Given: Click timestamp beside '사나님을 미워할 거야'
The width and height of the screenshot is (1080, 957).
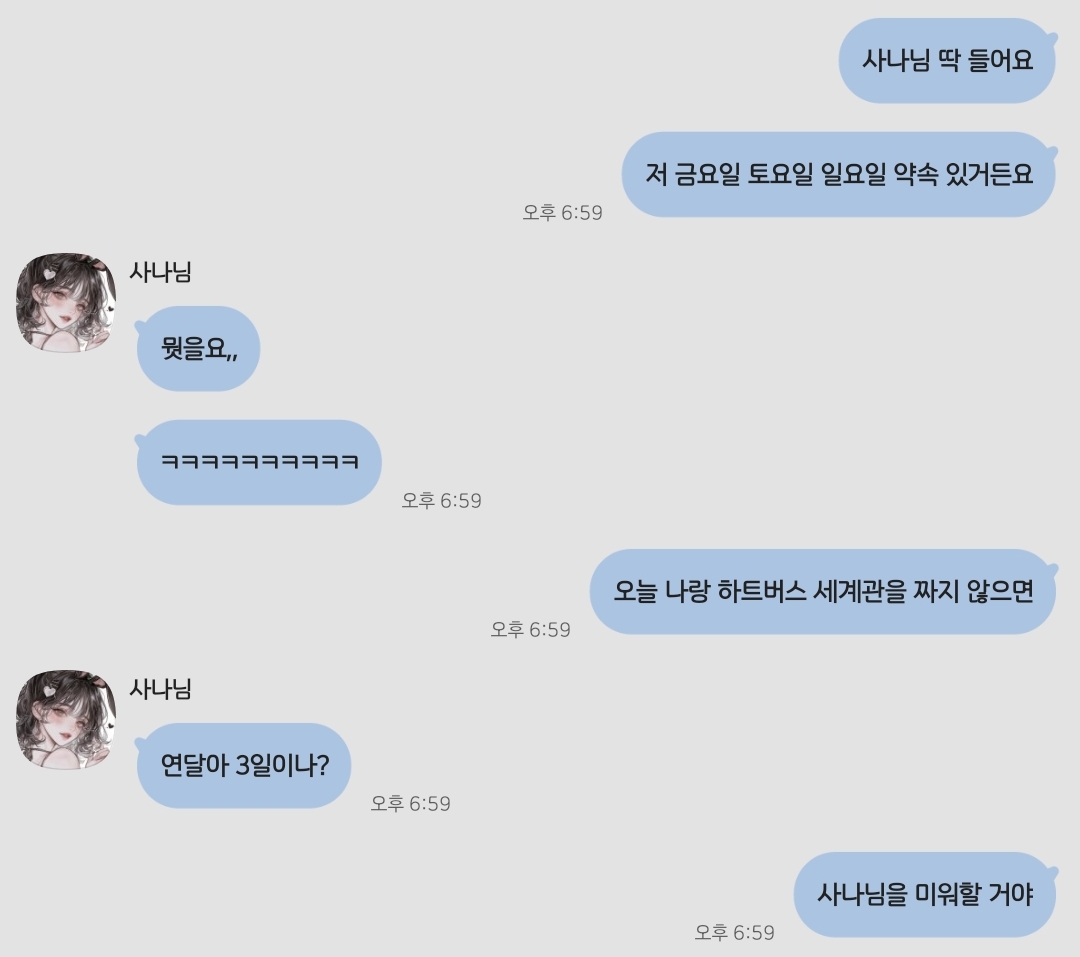Looking at the screenshot, I should coord(734,932).
